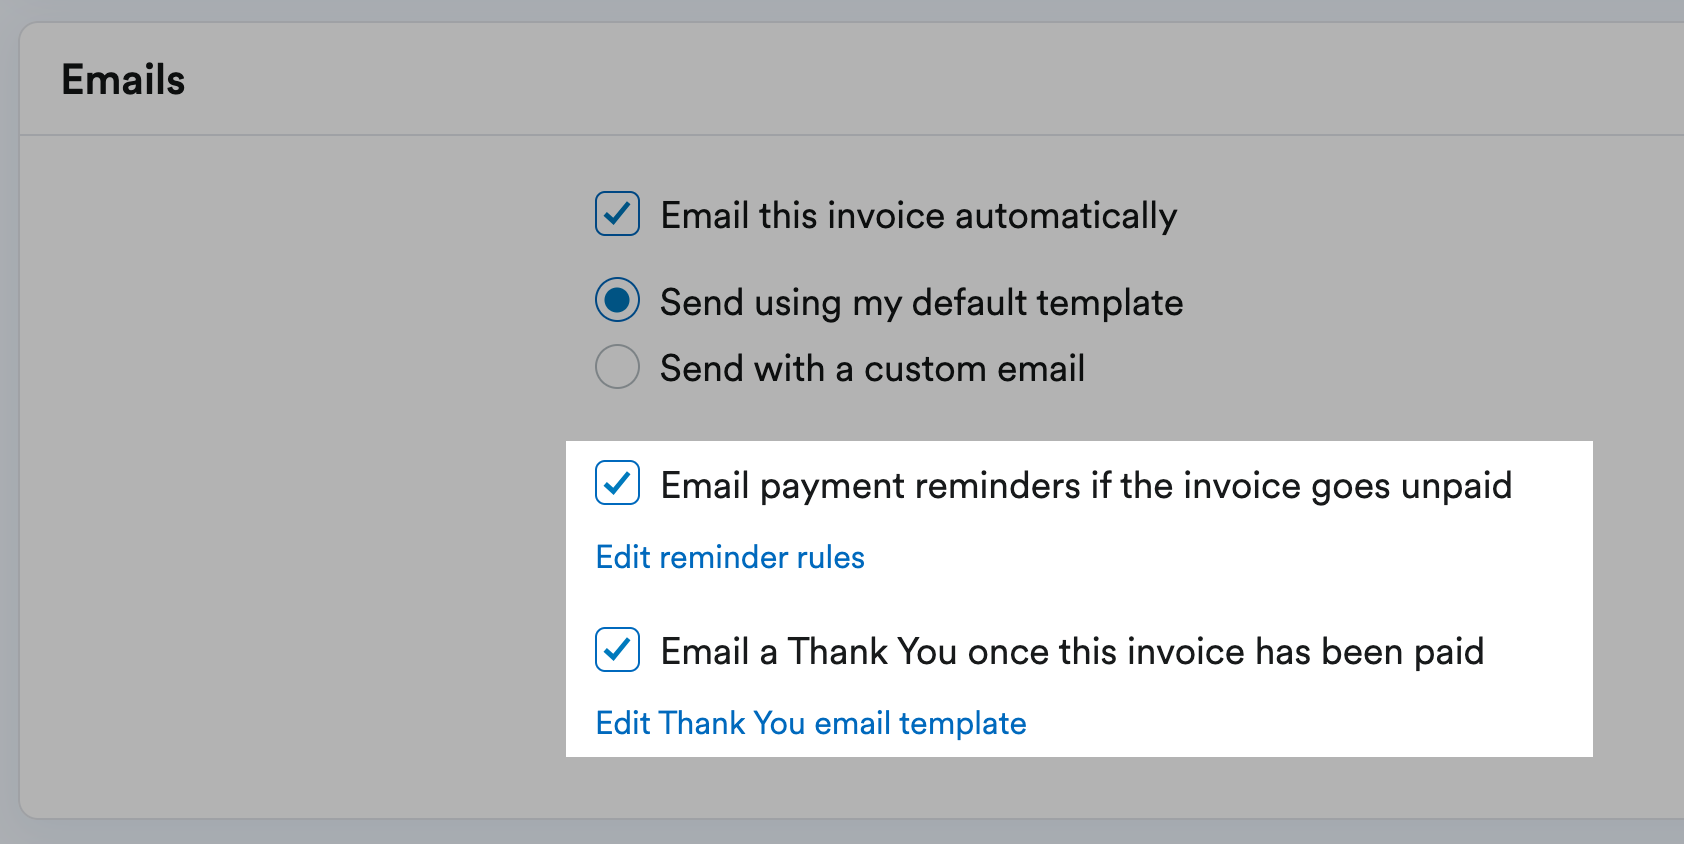Open Edit reminder rules link

[730, 557]
